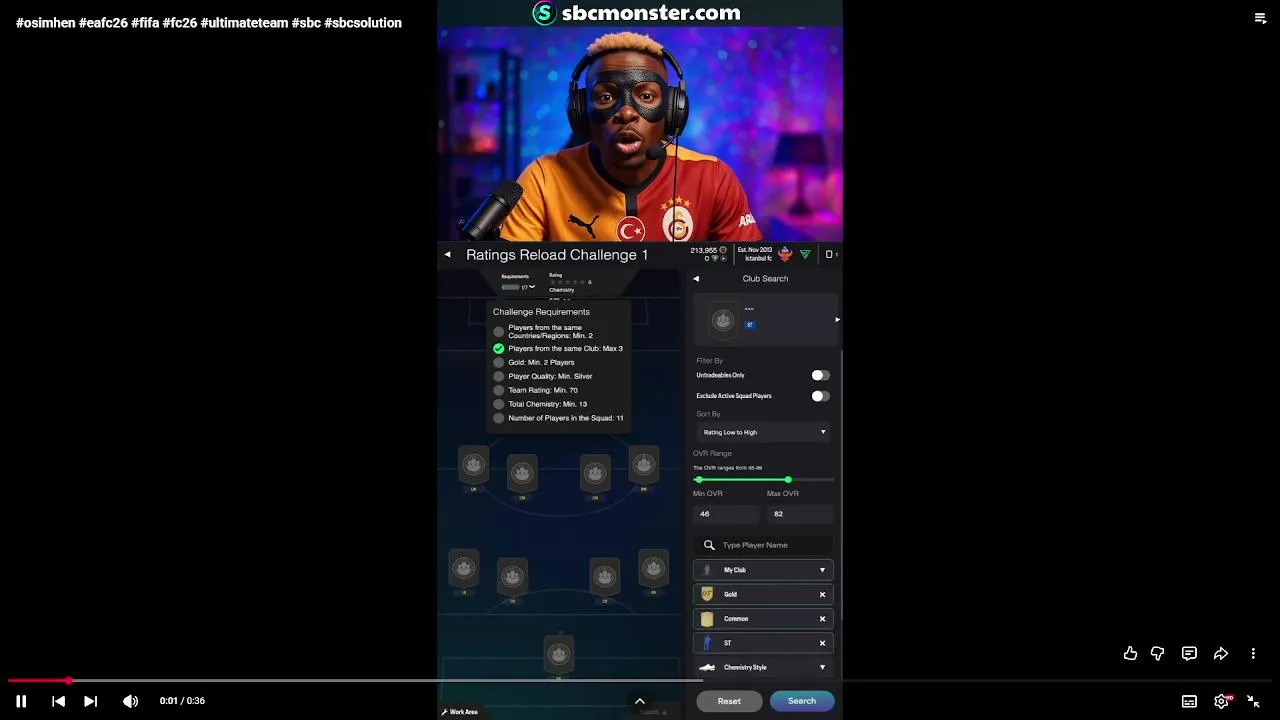Viewport: 1280px width, 720px height.
Task: Click 'Total Chemistry: Min. 13' requirement
Action: coord(547,404)
